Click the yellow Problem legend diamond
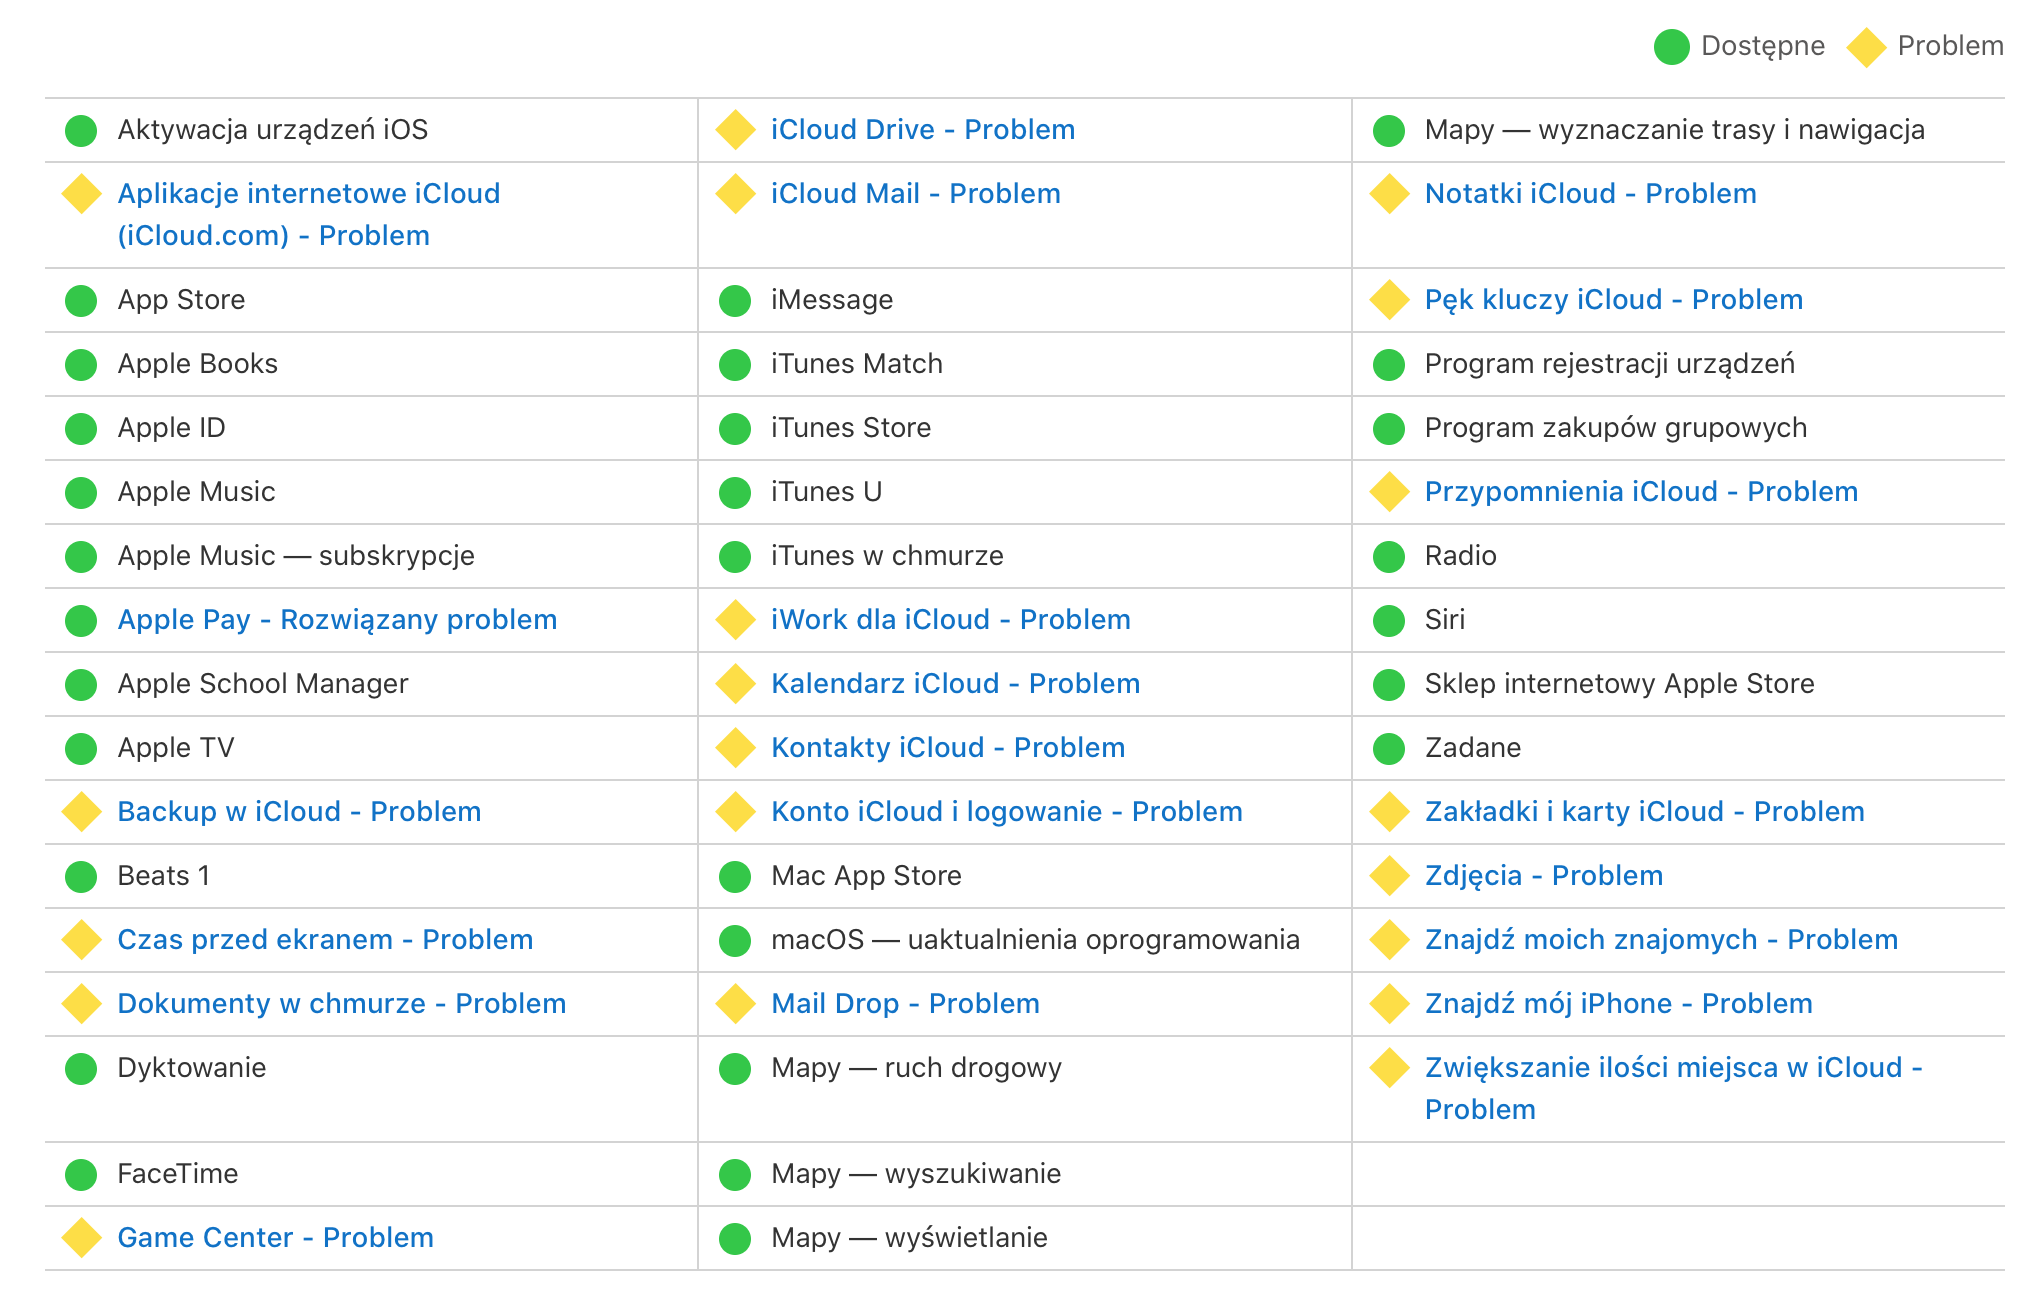2040x1289 pixels. tap(1866, 47)
